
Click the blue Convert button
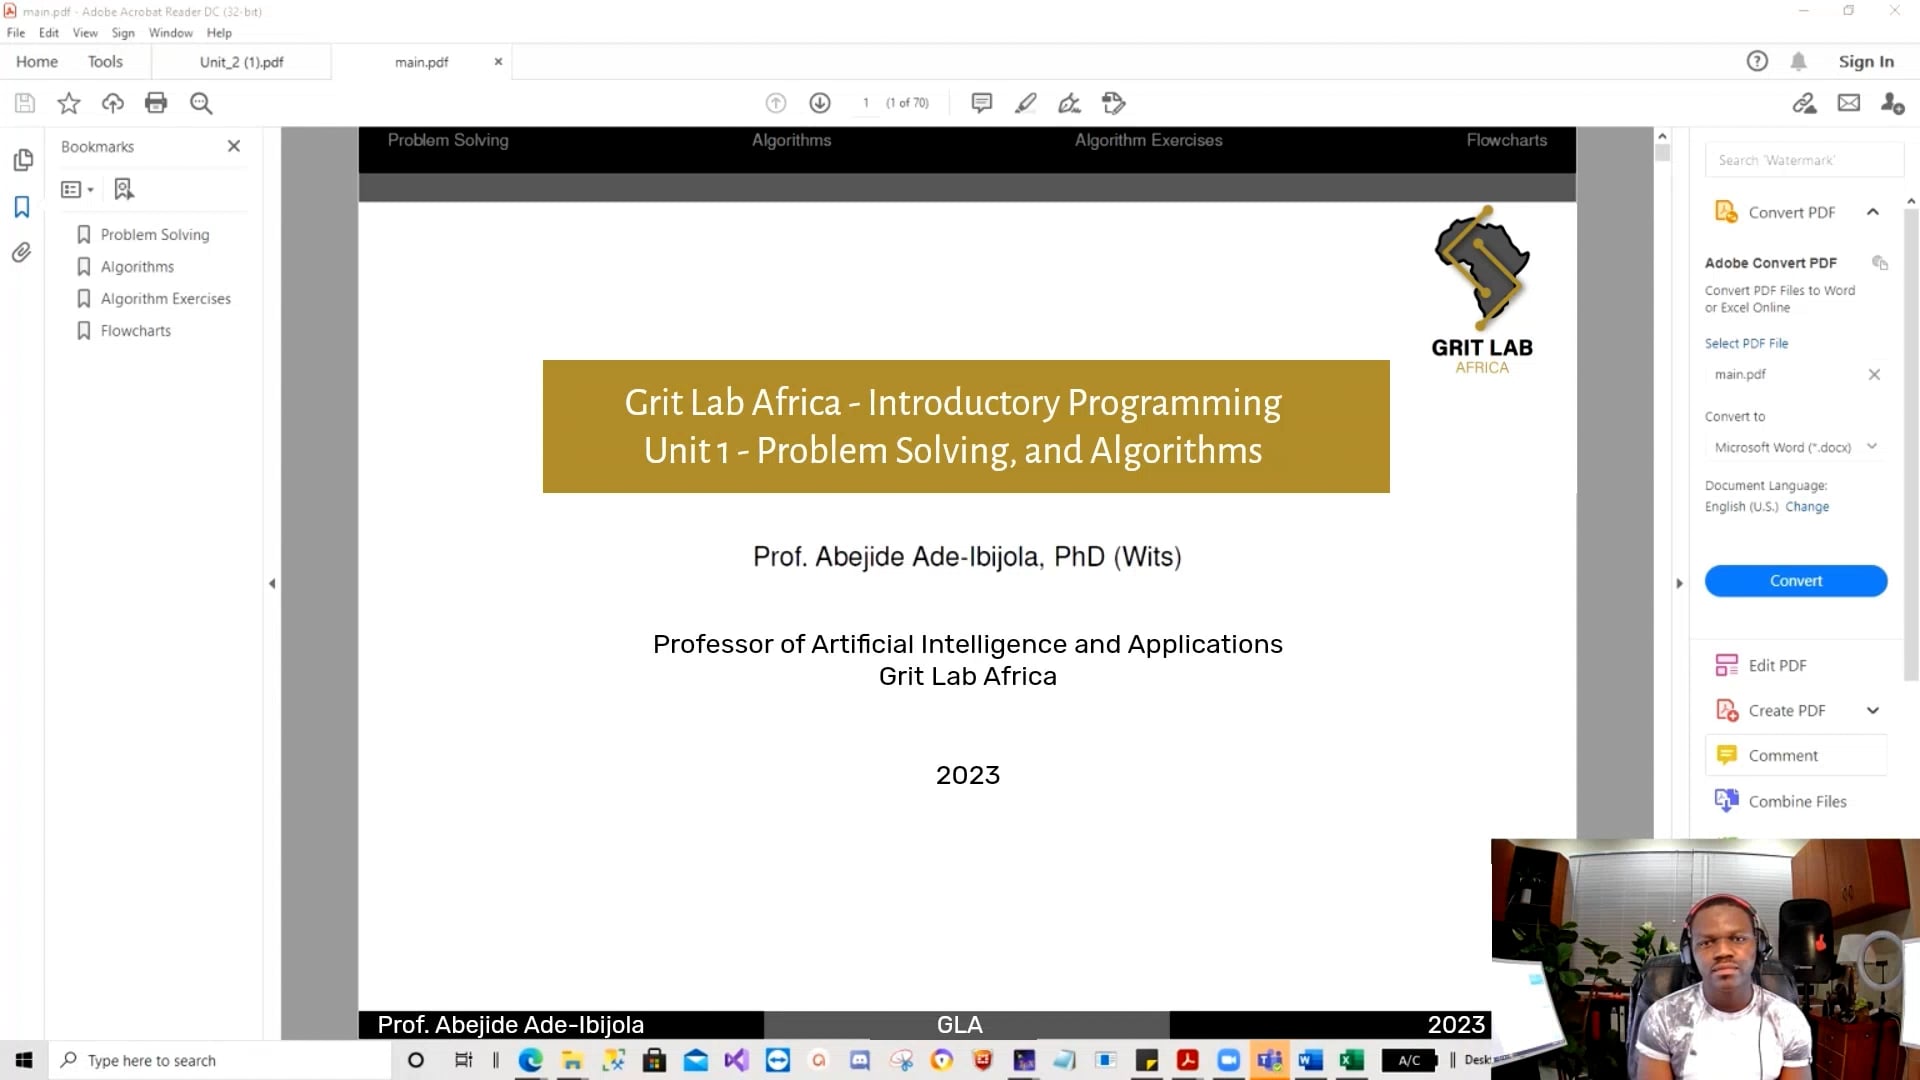tap(1796, 581)
